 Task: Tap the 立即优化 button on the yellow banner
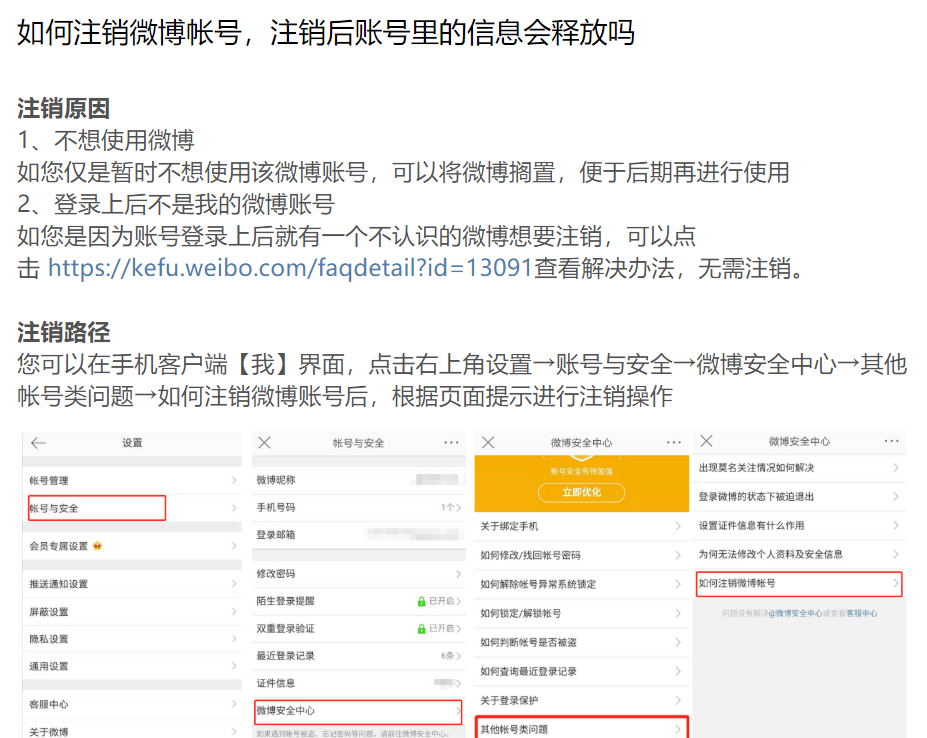[x=582, y=493]
